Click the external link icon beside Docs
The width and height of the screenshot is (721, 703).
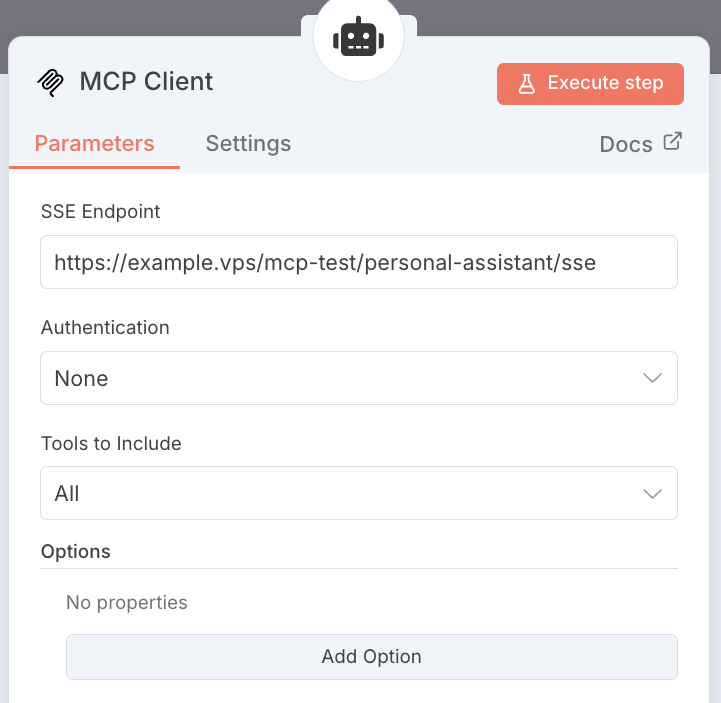(x=672, y=142)
